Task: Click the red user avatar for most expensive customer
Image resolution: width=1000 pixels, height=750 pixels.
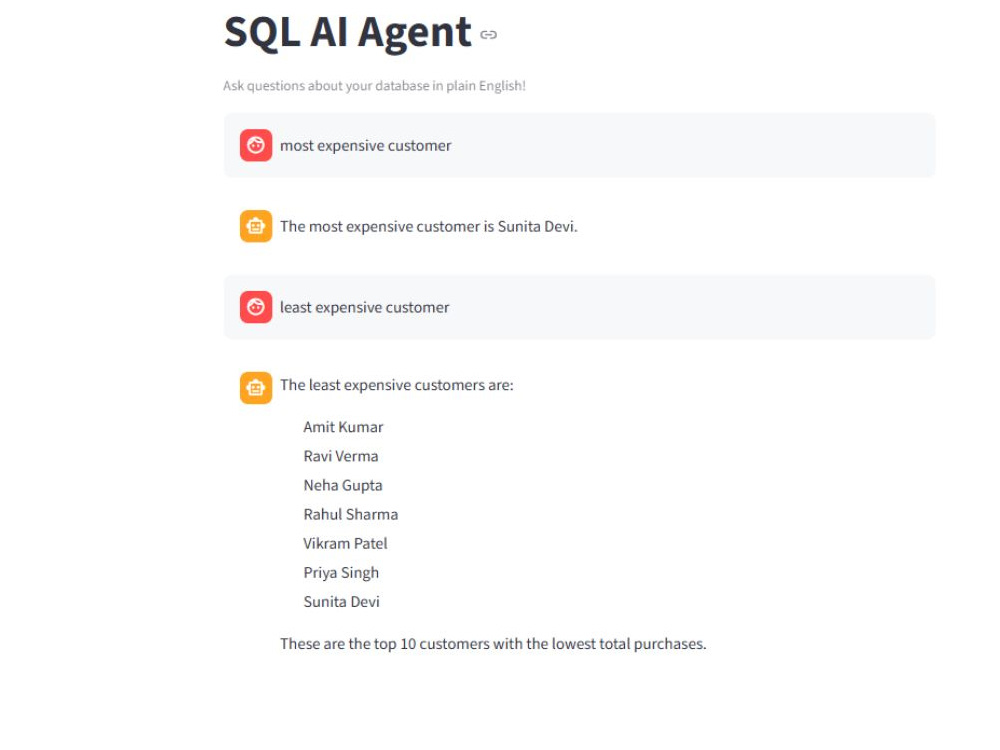Action: coord(256,145)
